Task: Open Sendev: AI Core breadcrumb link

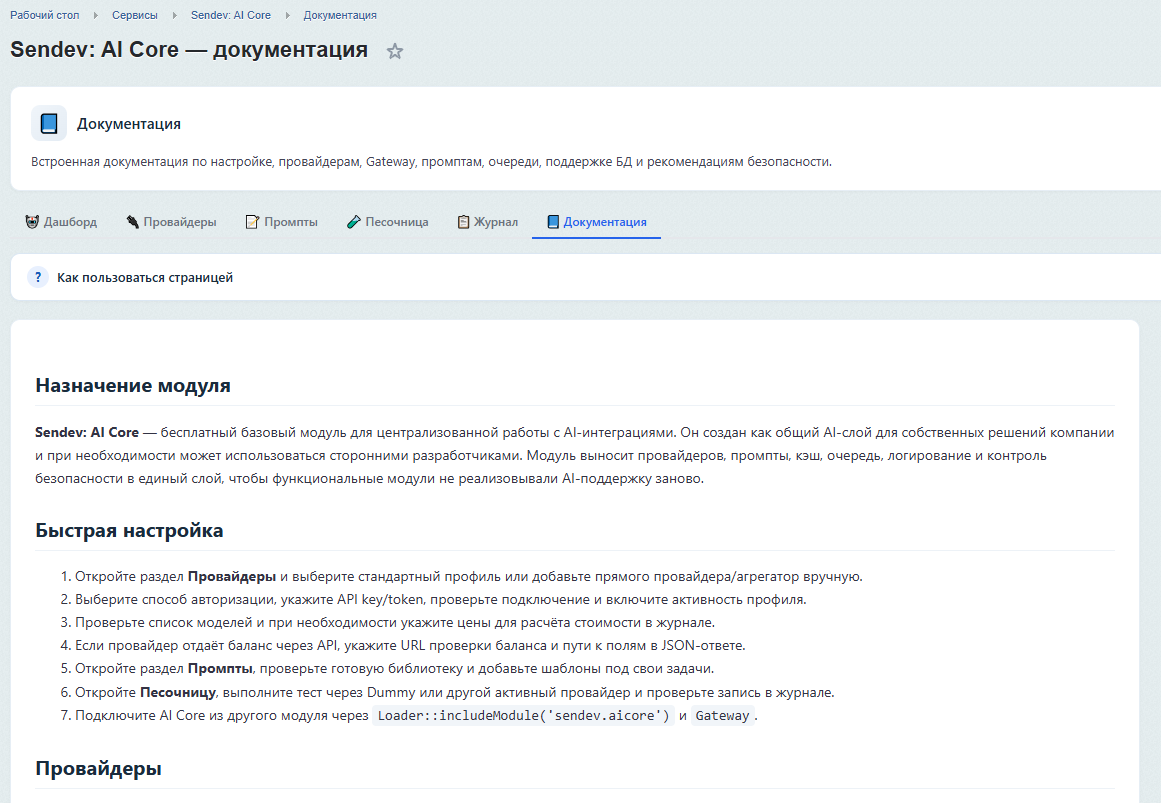Action: coord(231,15)
